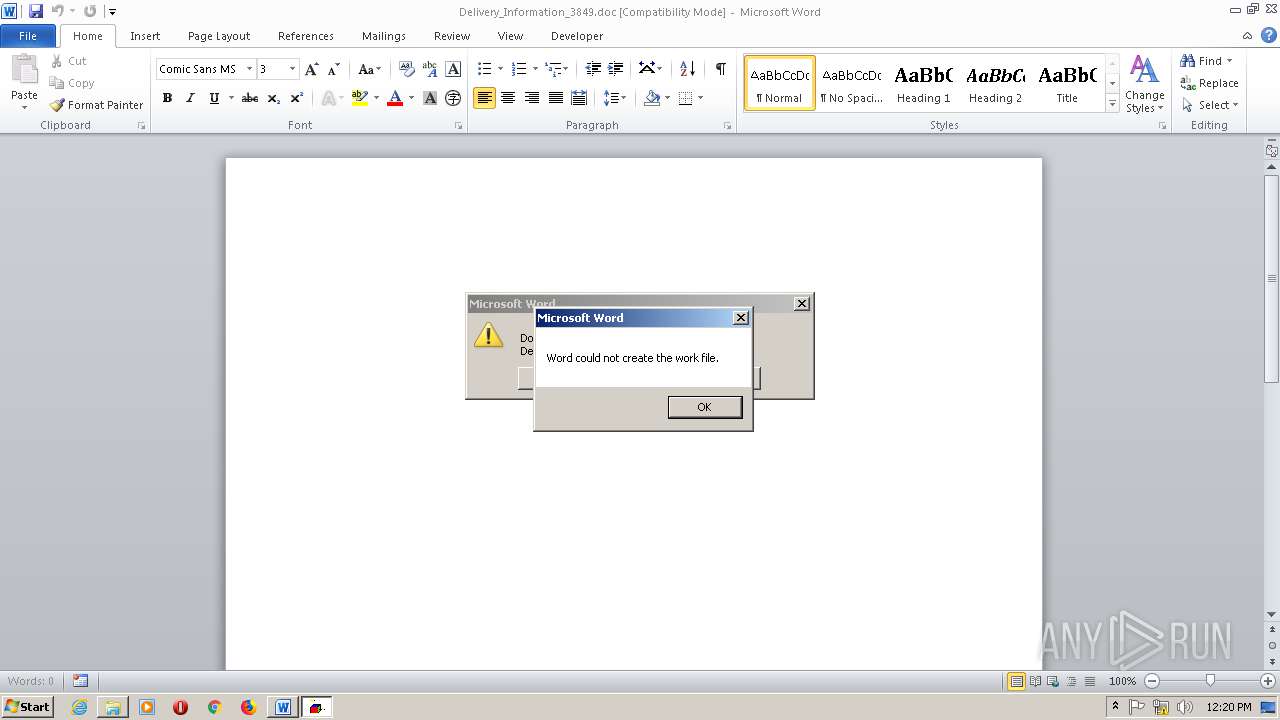Select the Format Painter tool
This screenshot has height=720, width=1280.
[x=96, y=105]
